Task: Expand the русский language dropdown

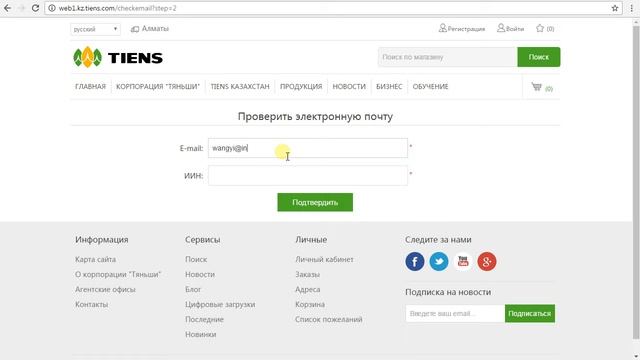Action: pyautogui.click(x=96, y=29)
